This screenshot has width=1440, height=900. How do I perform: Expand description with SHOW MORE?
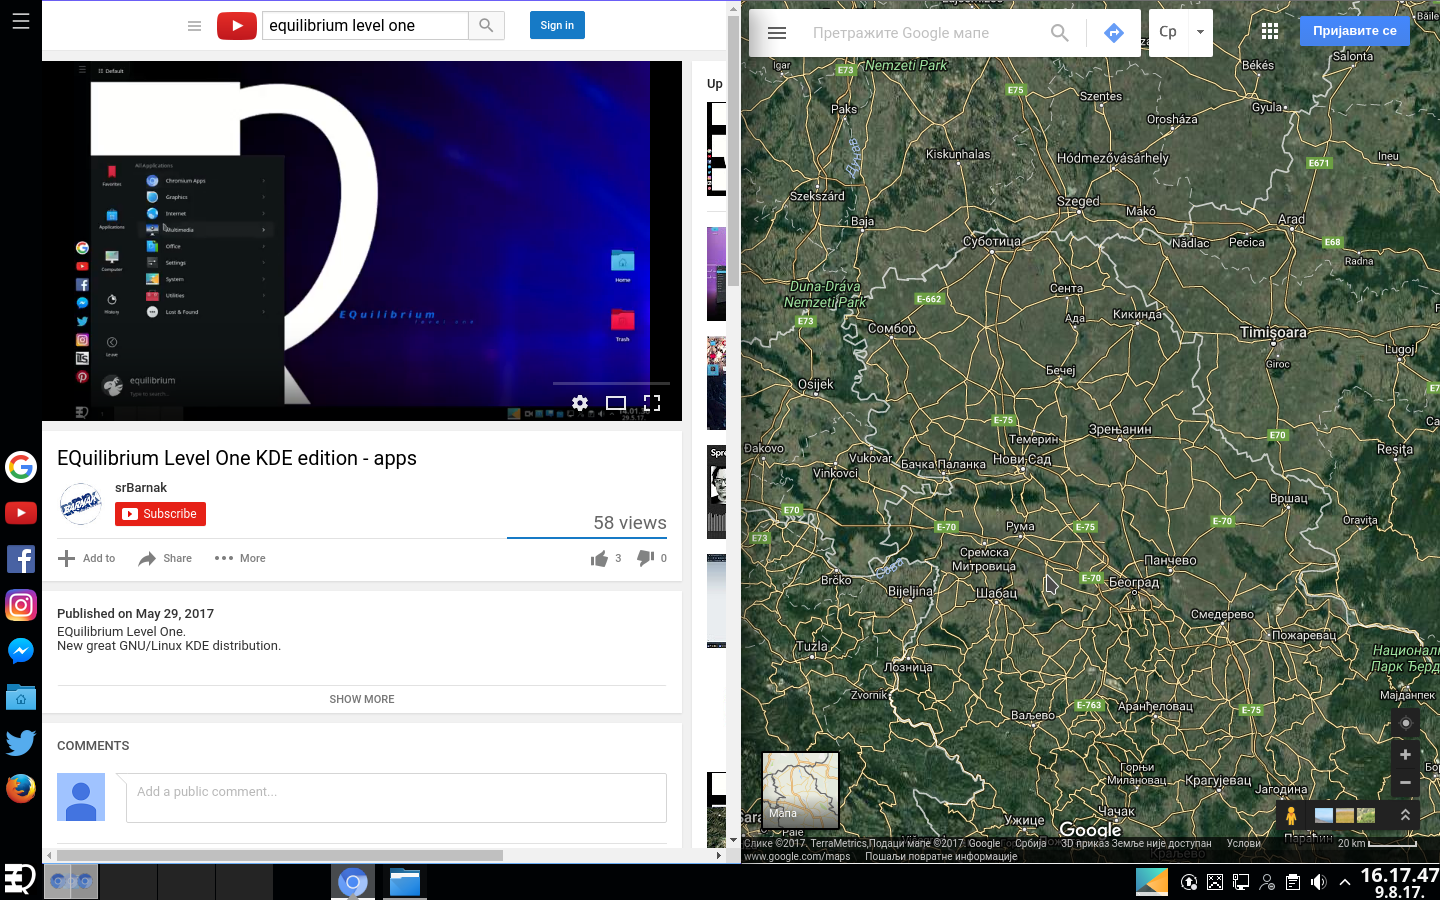click(362, 699)
